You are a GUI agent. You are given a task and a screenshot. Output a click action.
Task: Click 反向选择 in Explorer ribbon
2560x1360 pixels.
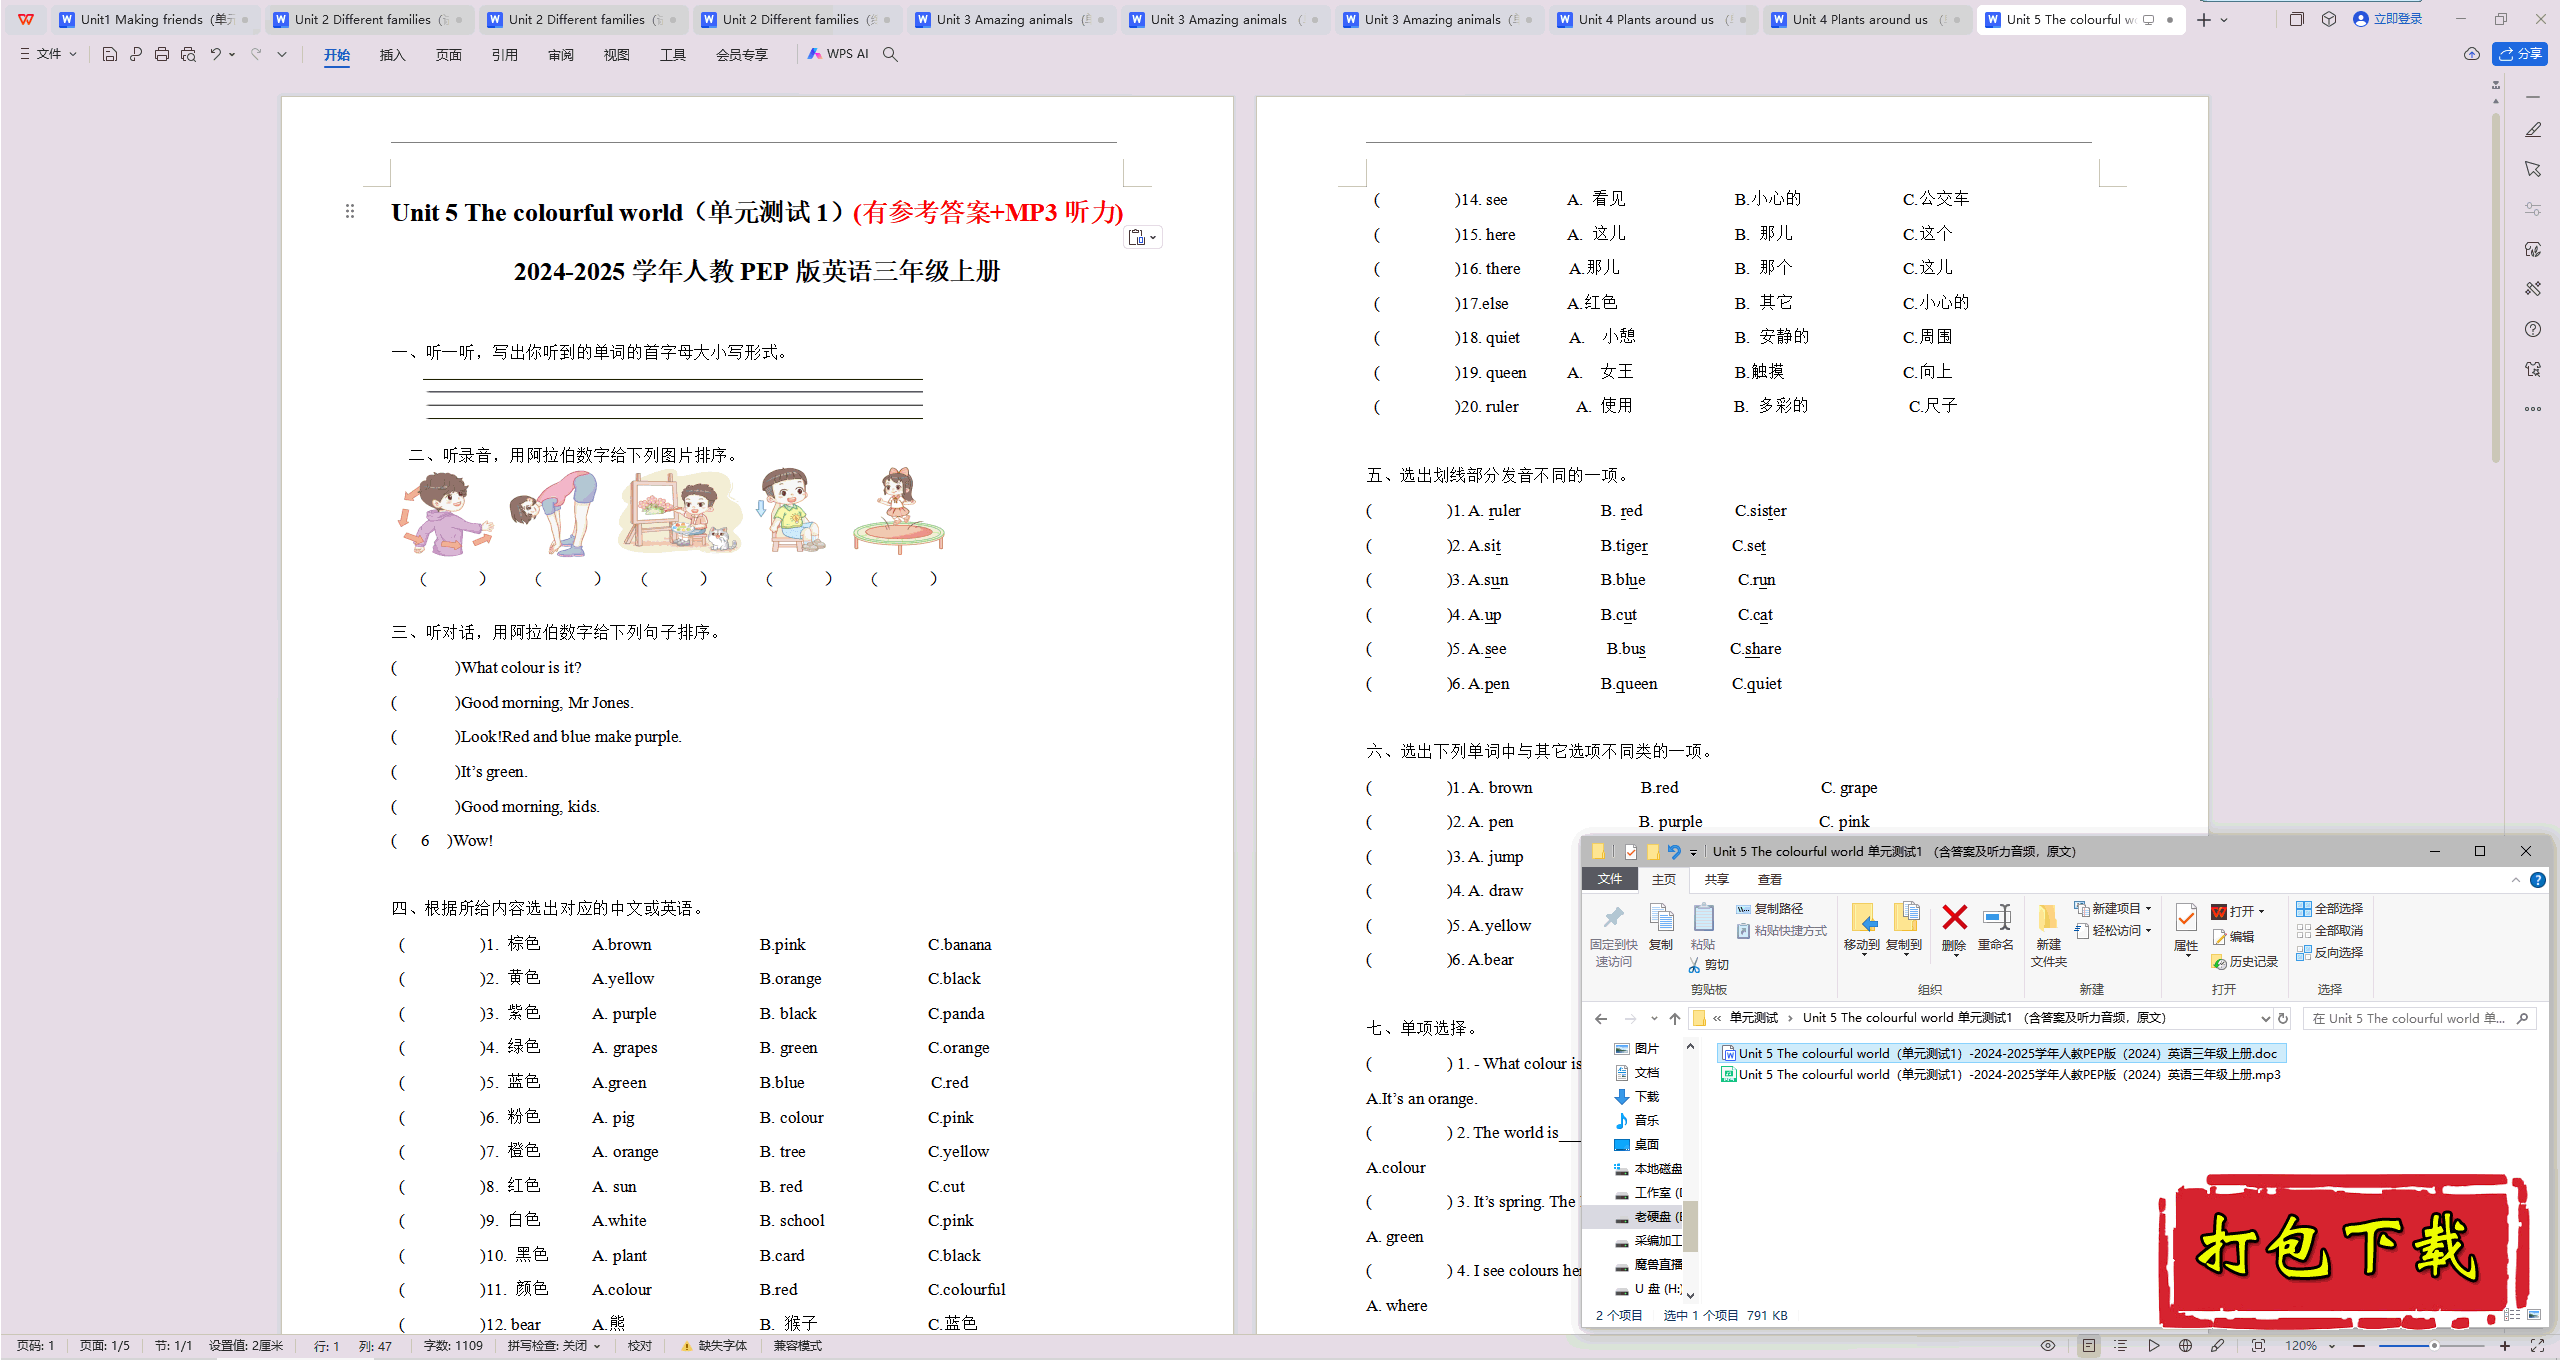point(2330,952)
